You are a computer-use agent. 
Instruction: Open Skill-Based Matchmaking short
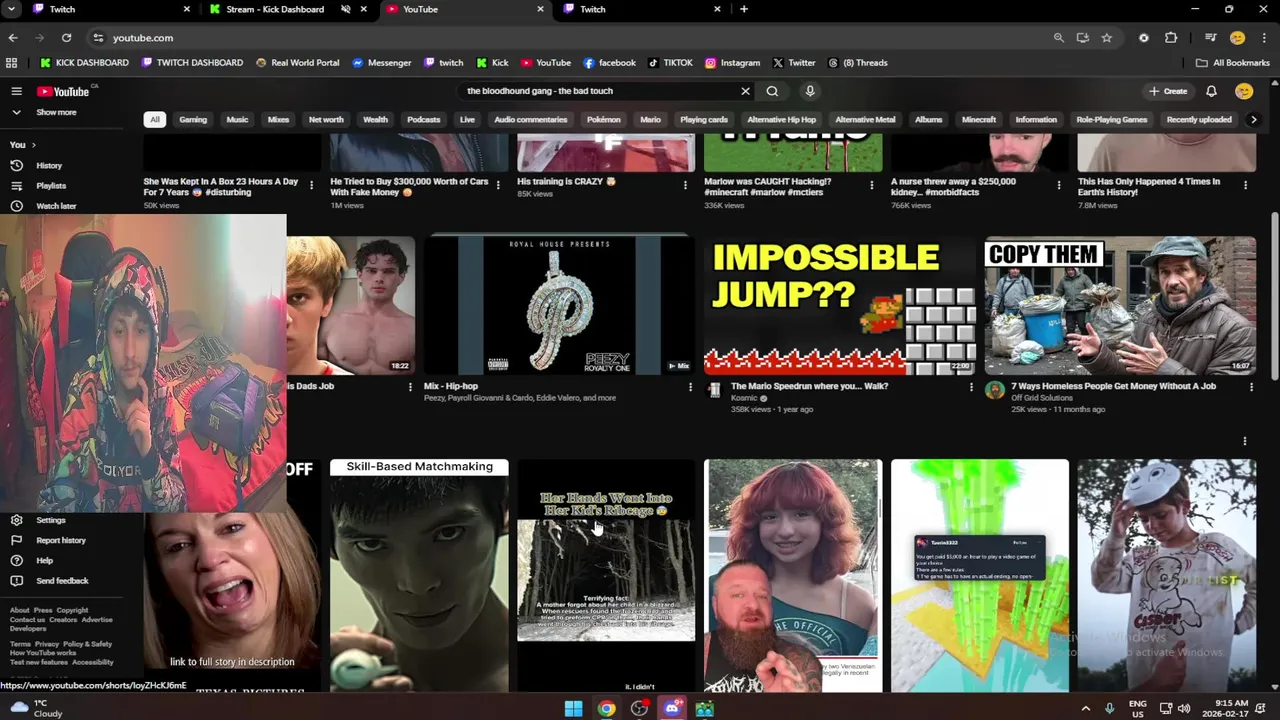click(419, 575)
